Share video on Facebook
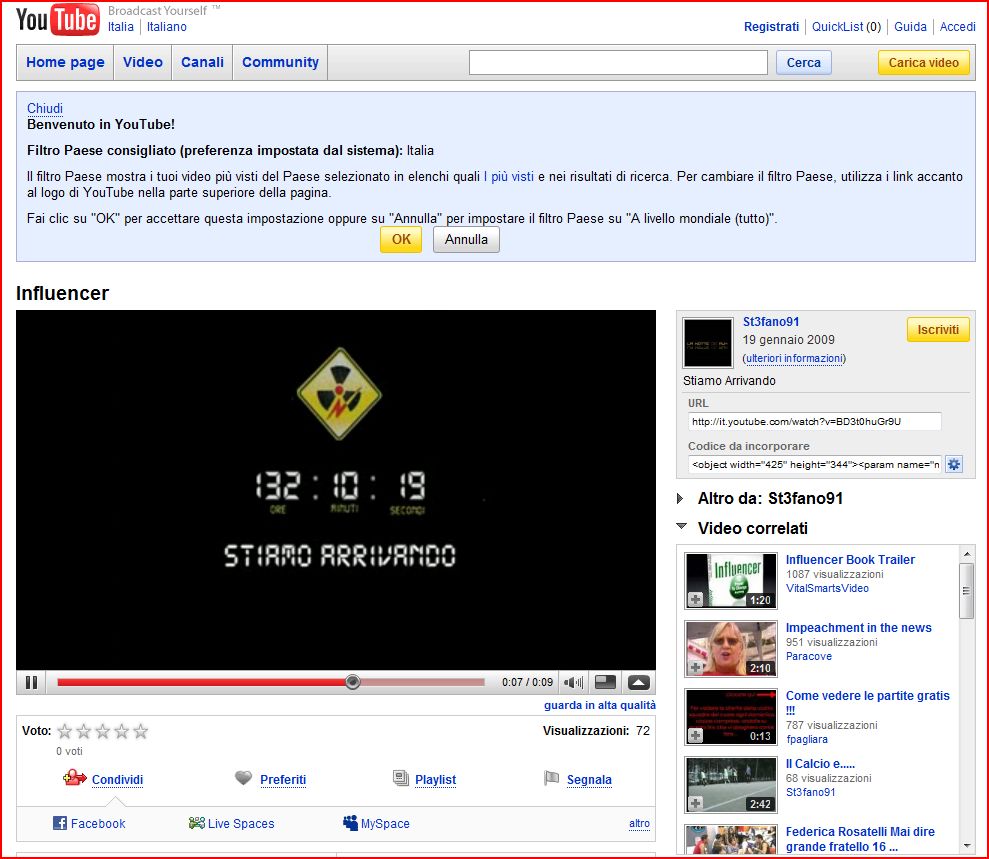Viewport: 989px width, 859px height. click(89, 824)
